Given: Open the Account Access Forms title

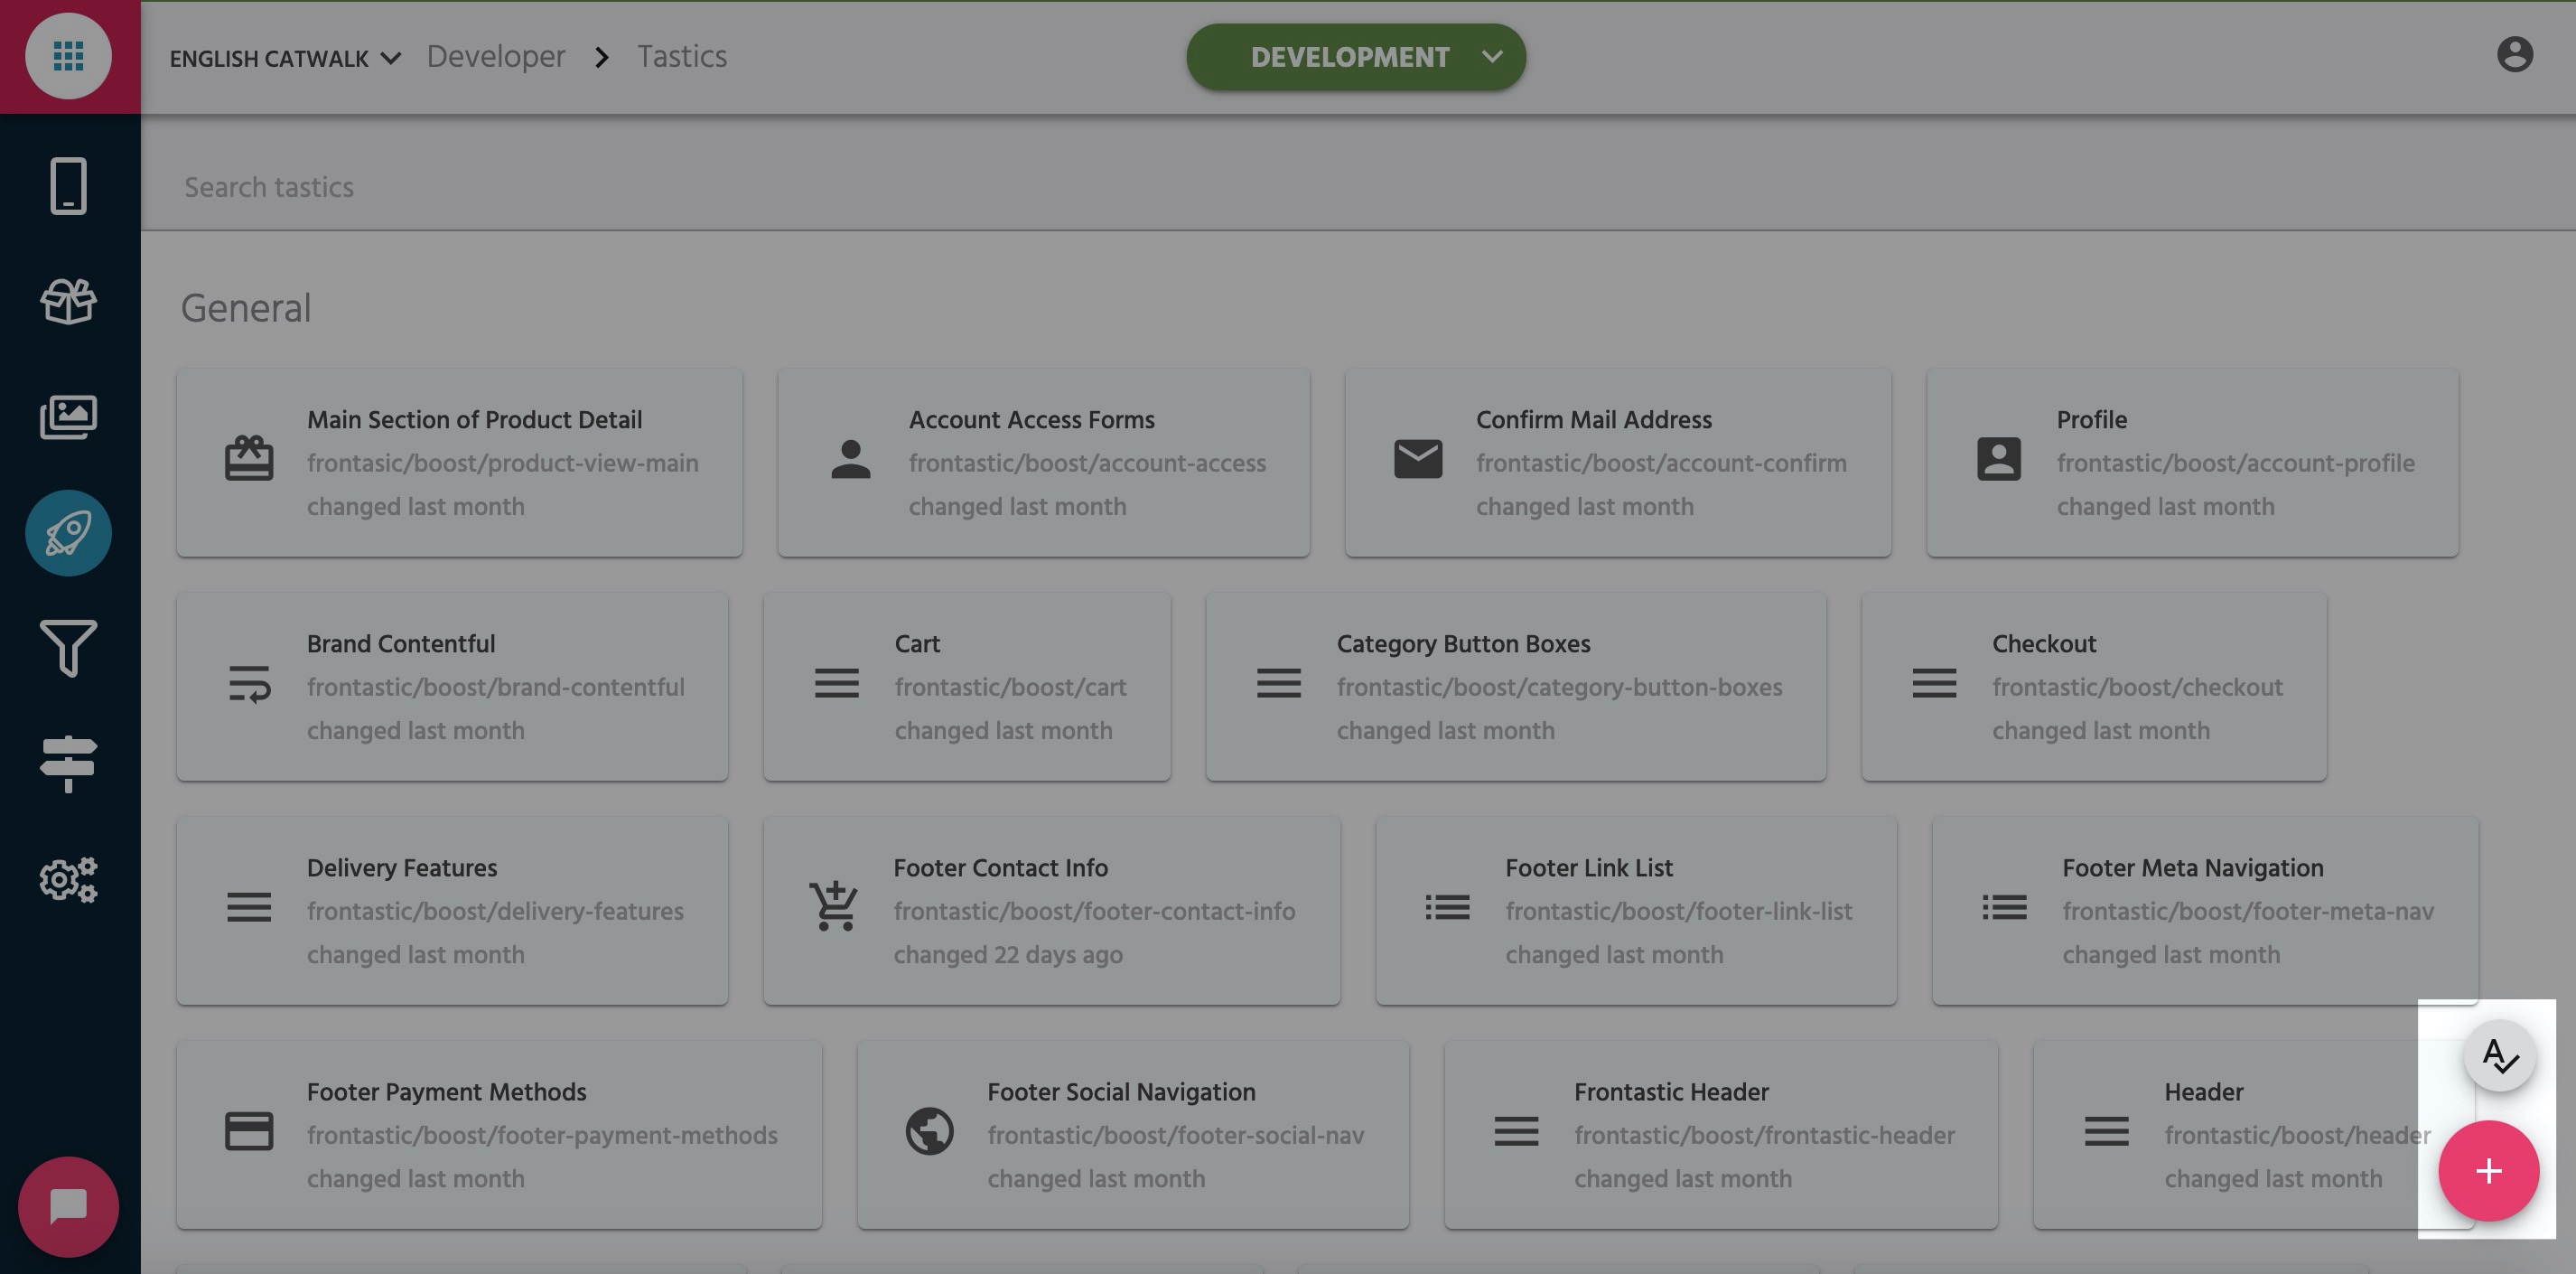Looking at the screenshot, I should (x=1031, y=419).
